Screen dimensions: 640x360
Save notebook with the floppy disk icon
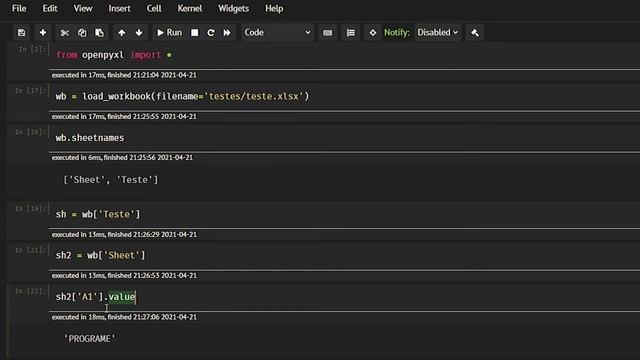click(22, 33)
